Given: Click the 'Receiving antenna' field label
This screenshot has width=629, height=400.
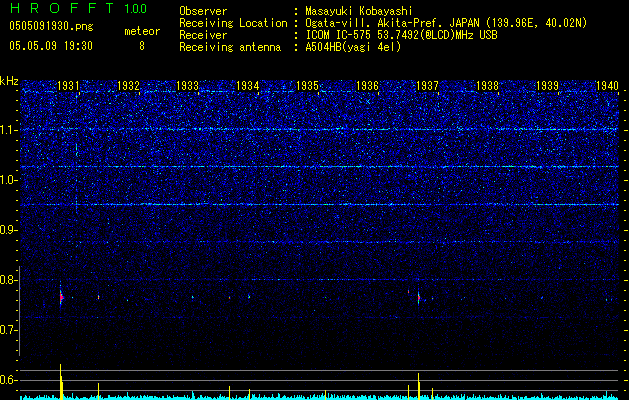Looking at the screenshot, I should pyautogui.click(x=230, y=47).
